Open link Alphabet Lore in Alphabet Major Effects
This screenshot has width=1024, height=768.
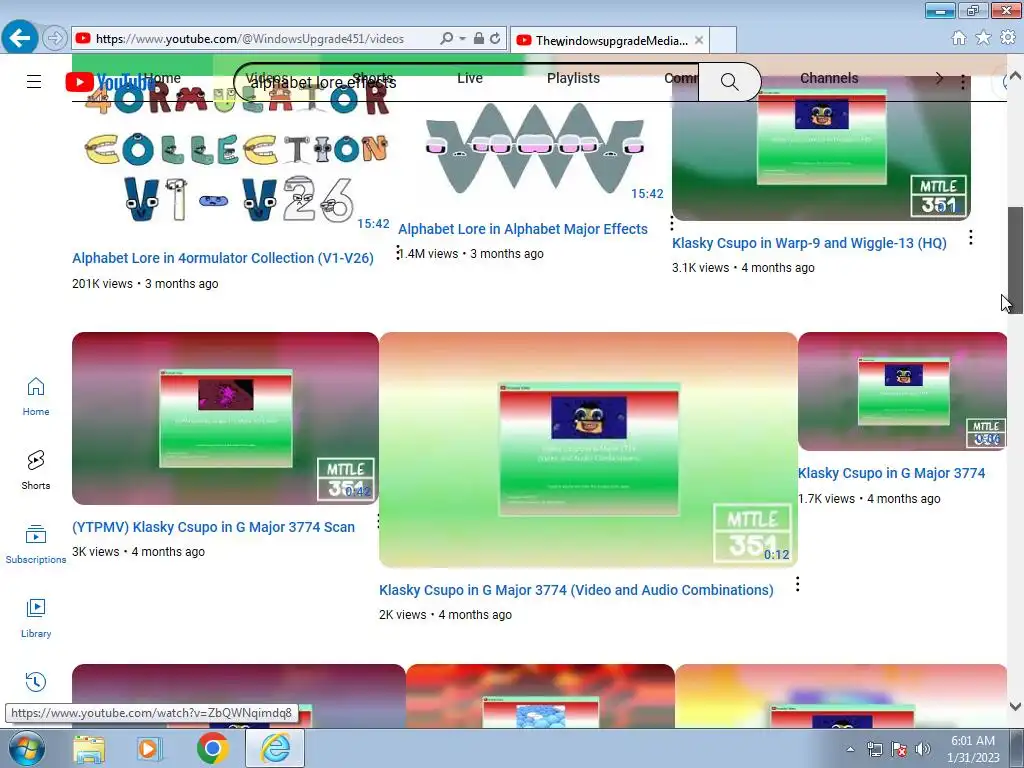(x=523, y=229)
